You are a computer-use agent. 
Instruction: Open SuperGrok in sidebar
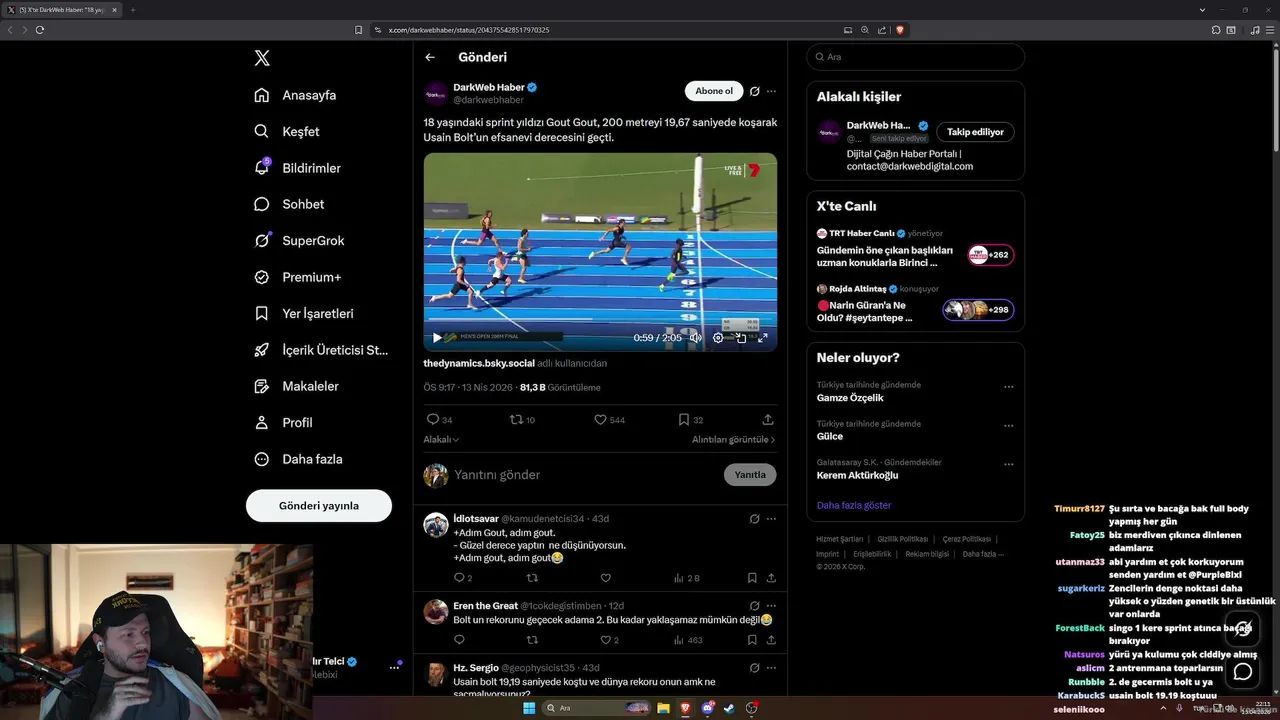pyautogui.click(x=299, y=240)
